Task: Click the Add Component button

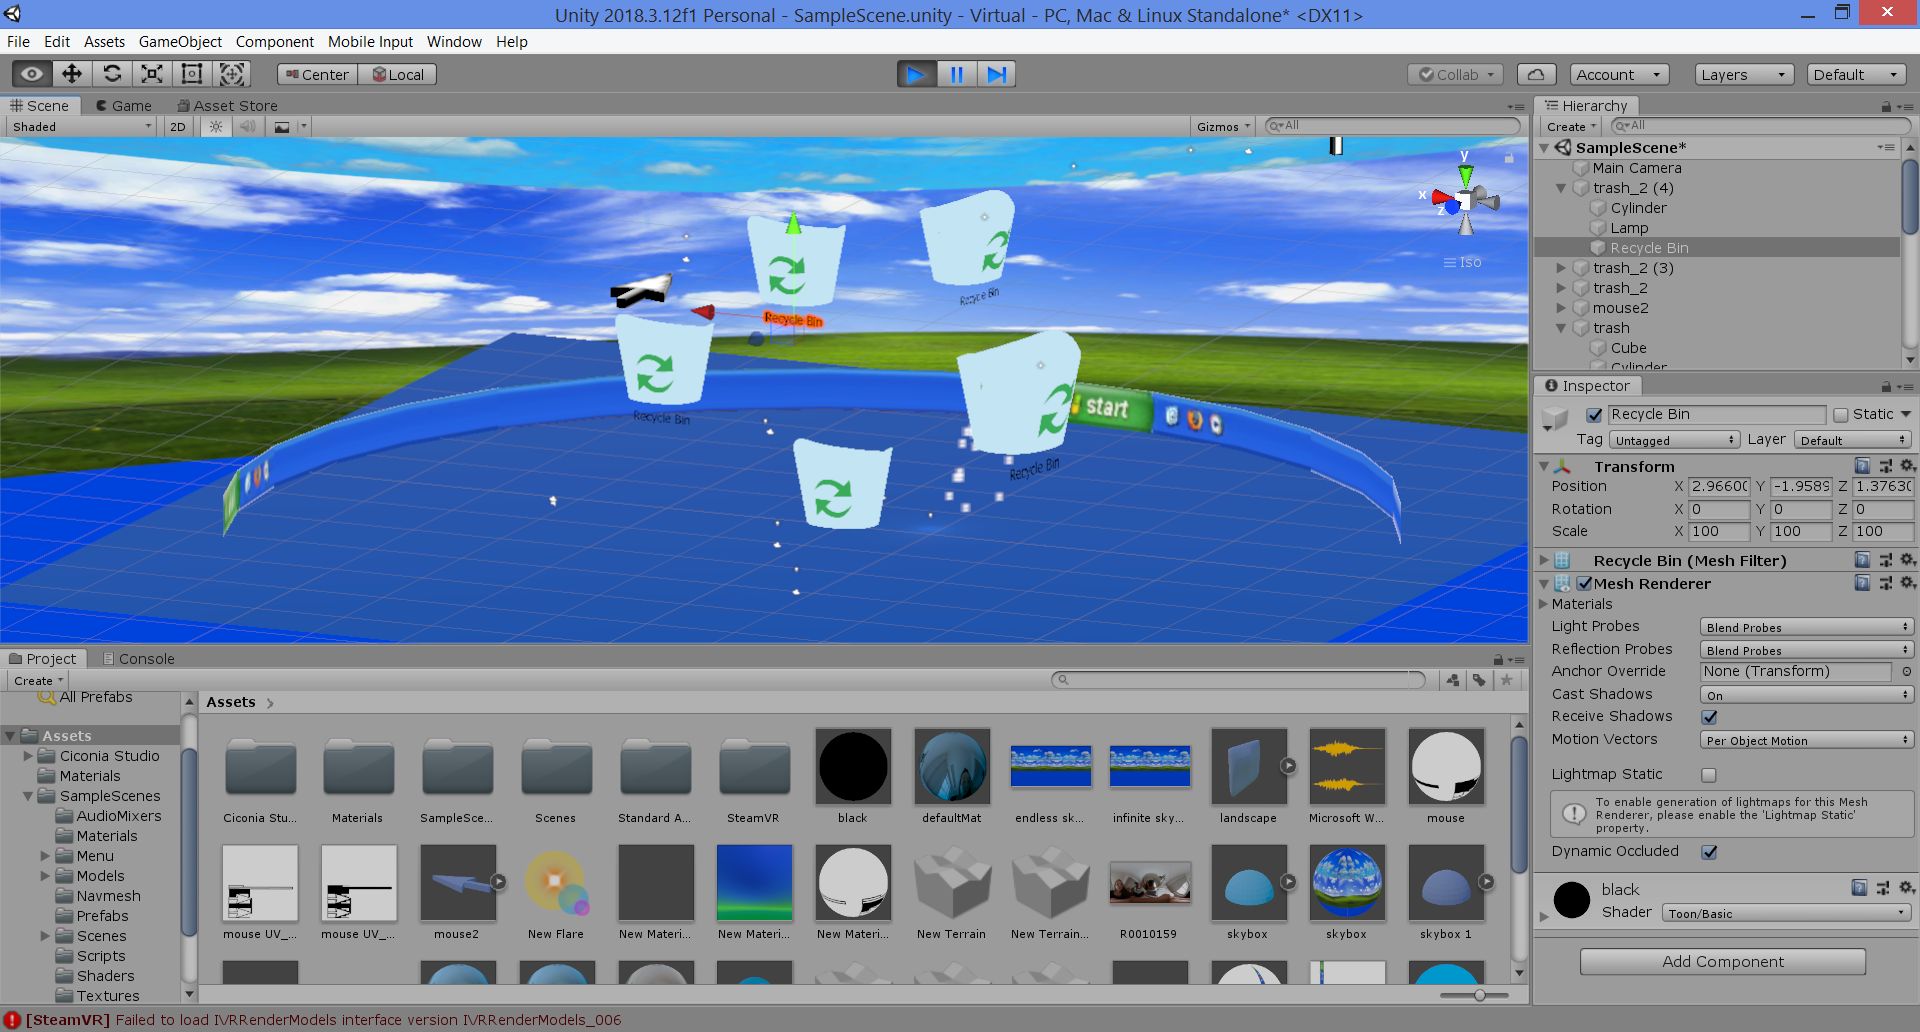Action: pyautogui.click(x=1722, y=961)
